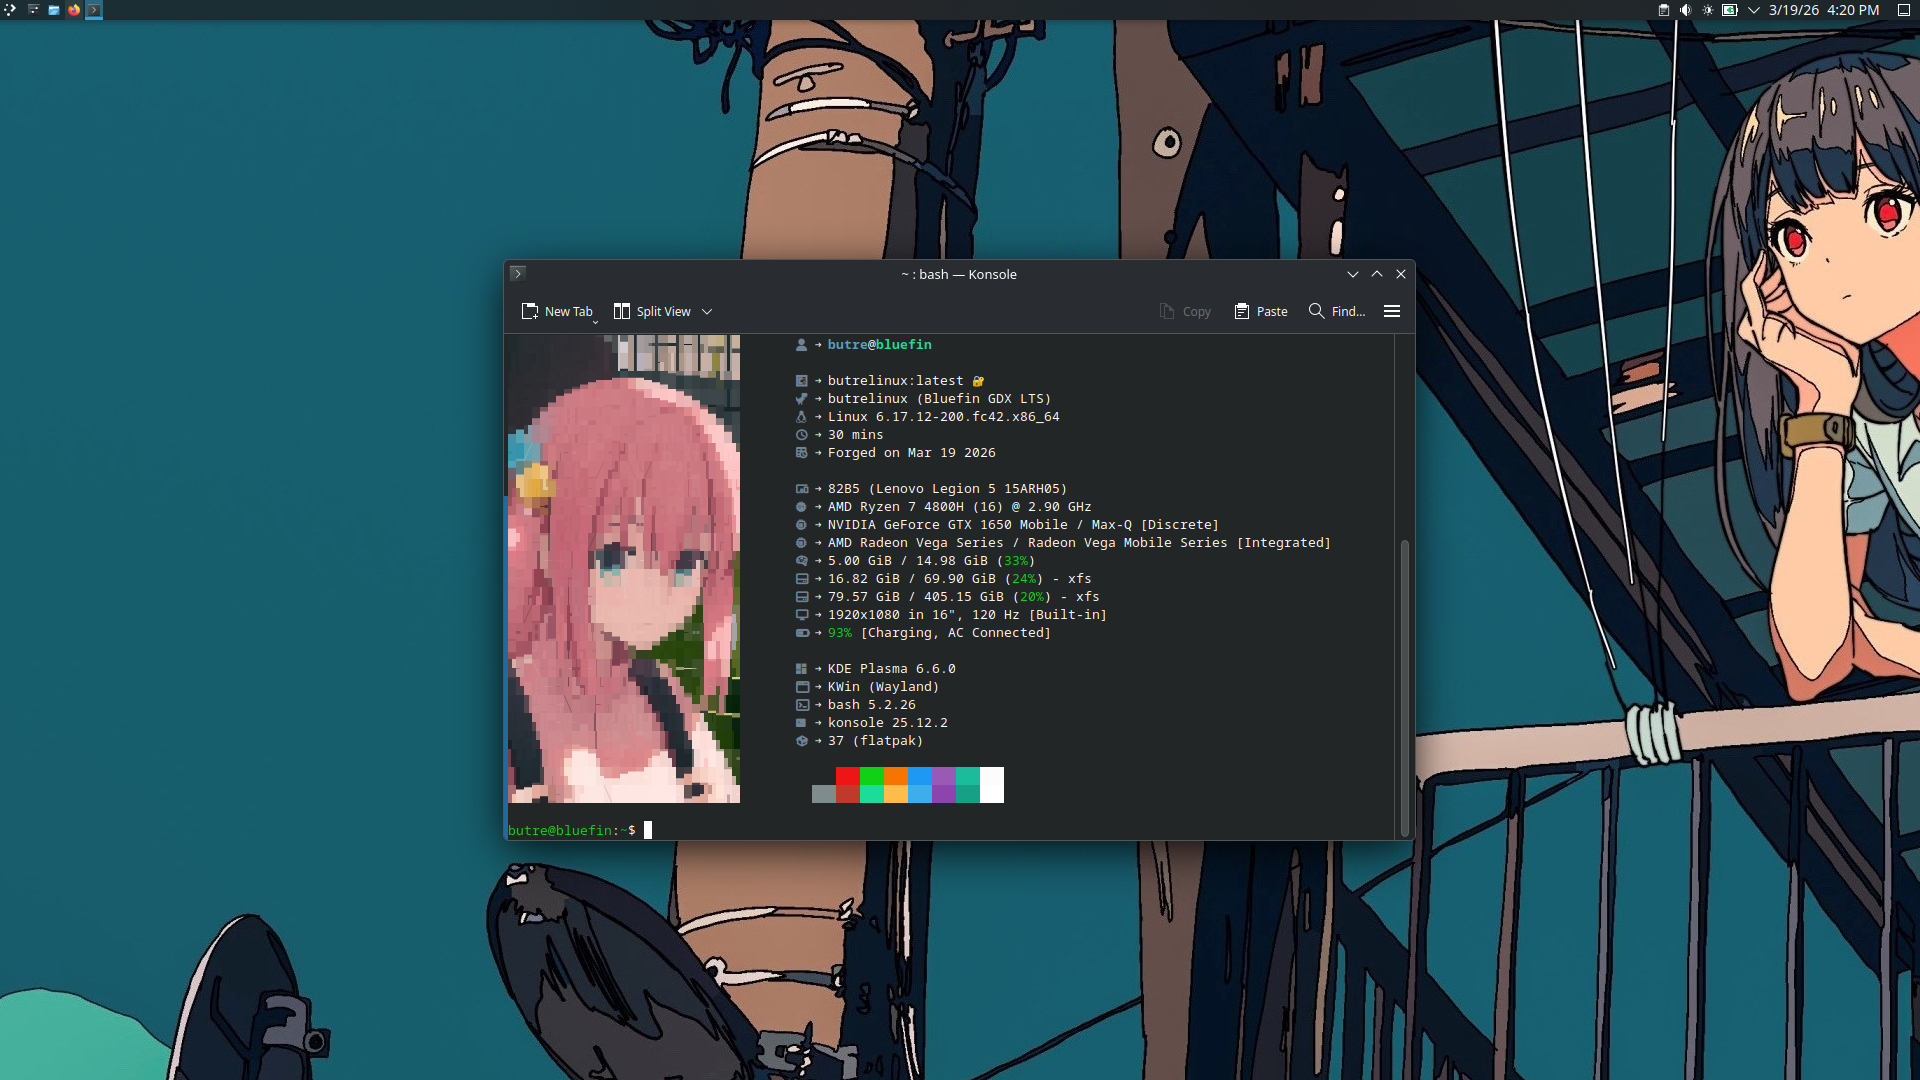Screen dimensions: 1920x1080
Task: Click the white color swatch in fastfetch output
Action: pos(990,785)
